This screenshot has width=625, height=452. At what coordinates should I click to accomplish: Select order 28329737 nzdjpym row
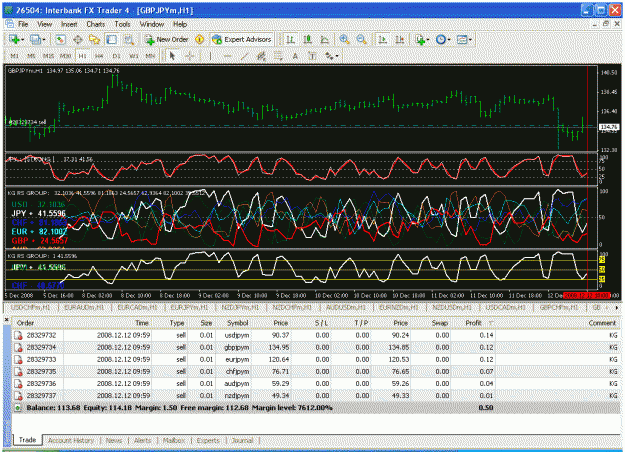316,395
